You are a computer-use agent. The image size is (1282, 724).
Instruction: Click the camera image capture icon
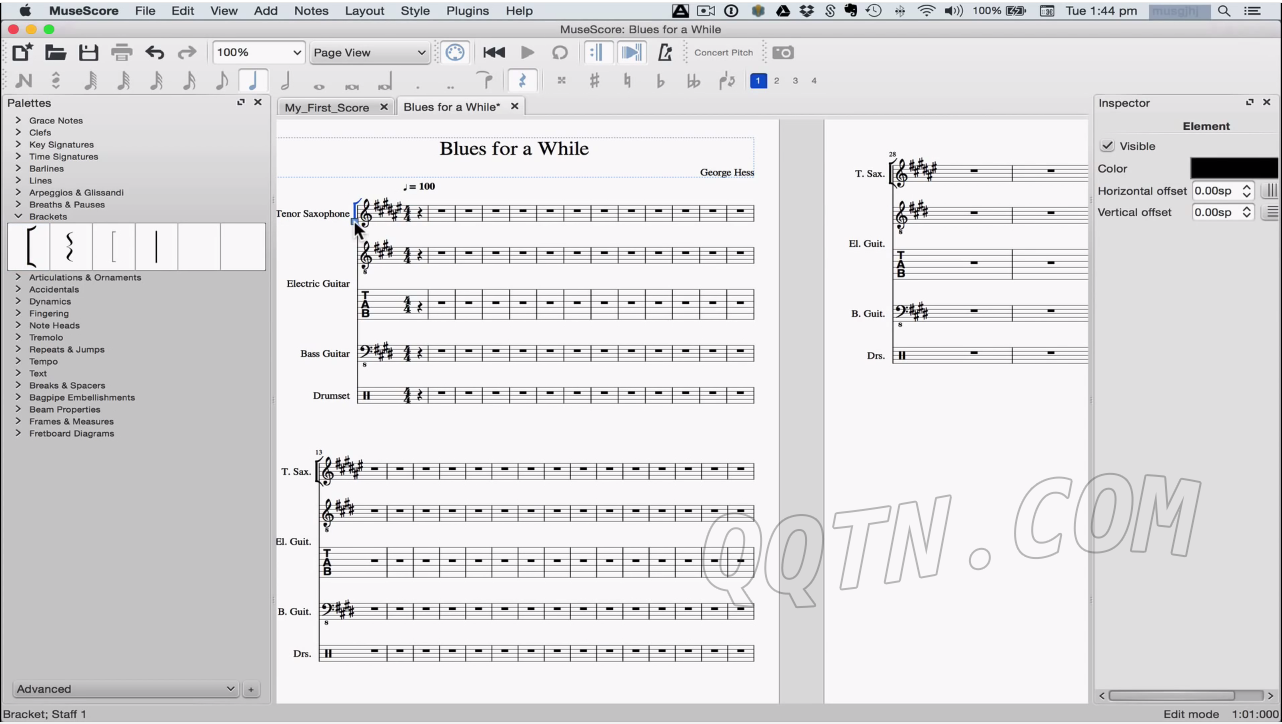coord(783,53)
